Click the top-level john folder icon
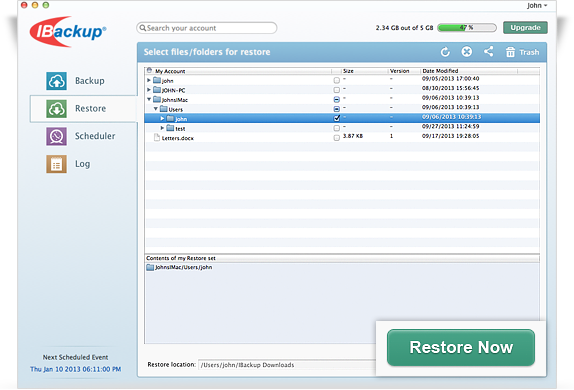Image resolution: width=574 pixels, height=390 pixels. click(x=157, y=80)
